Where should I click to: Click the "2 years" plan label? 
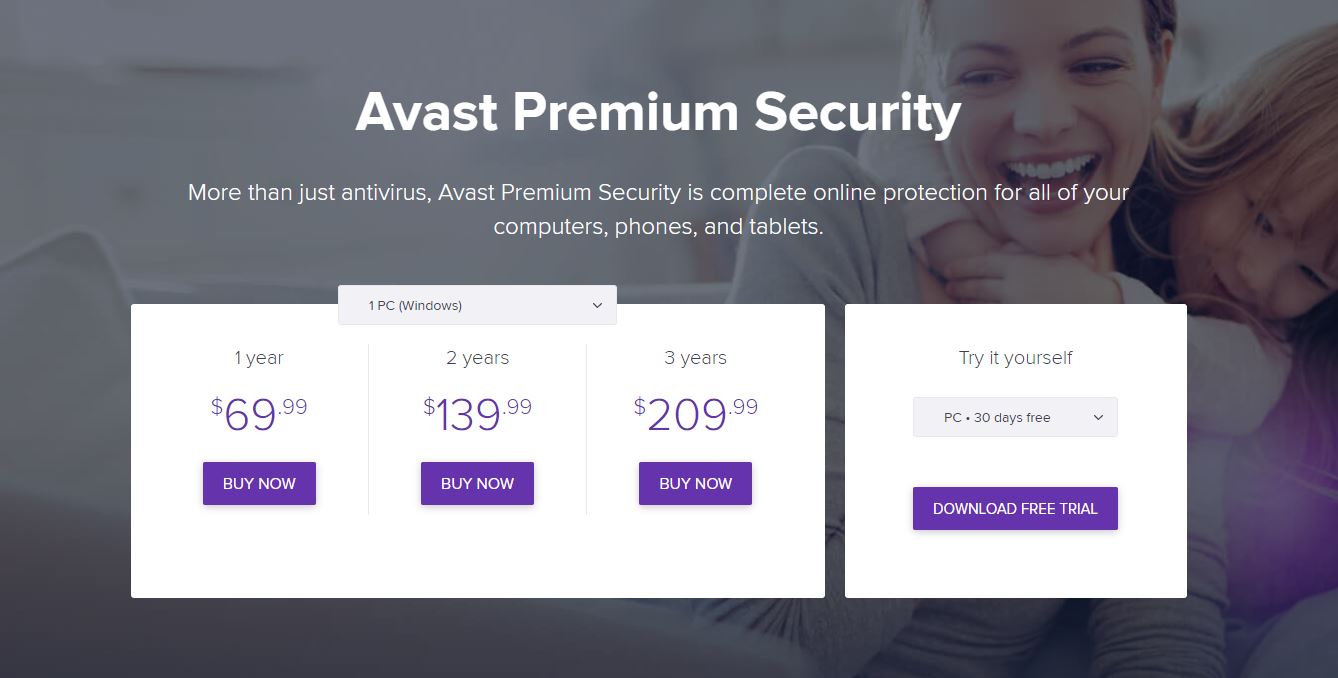(x=477, y=358)
